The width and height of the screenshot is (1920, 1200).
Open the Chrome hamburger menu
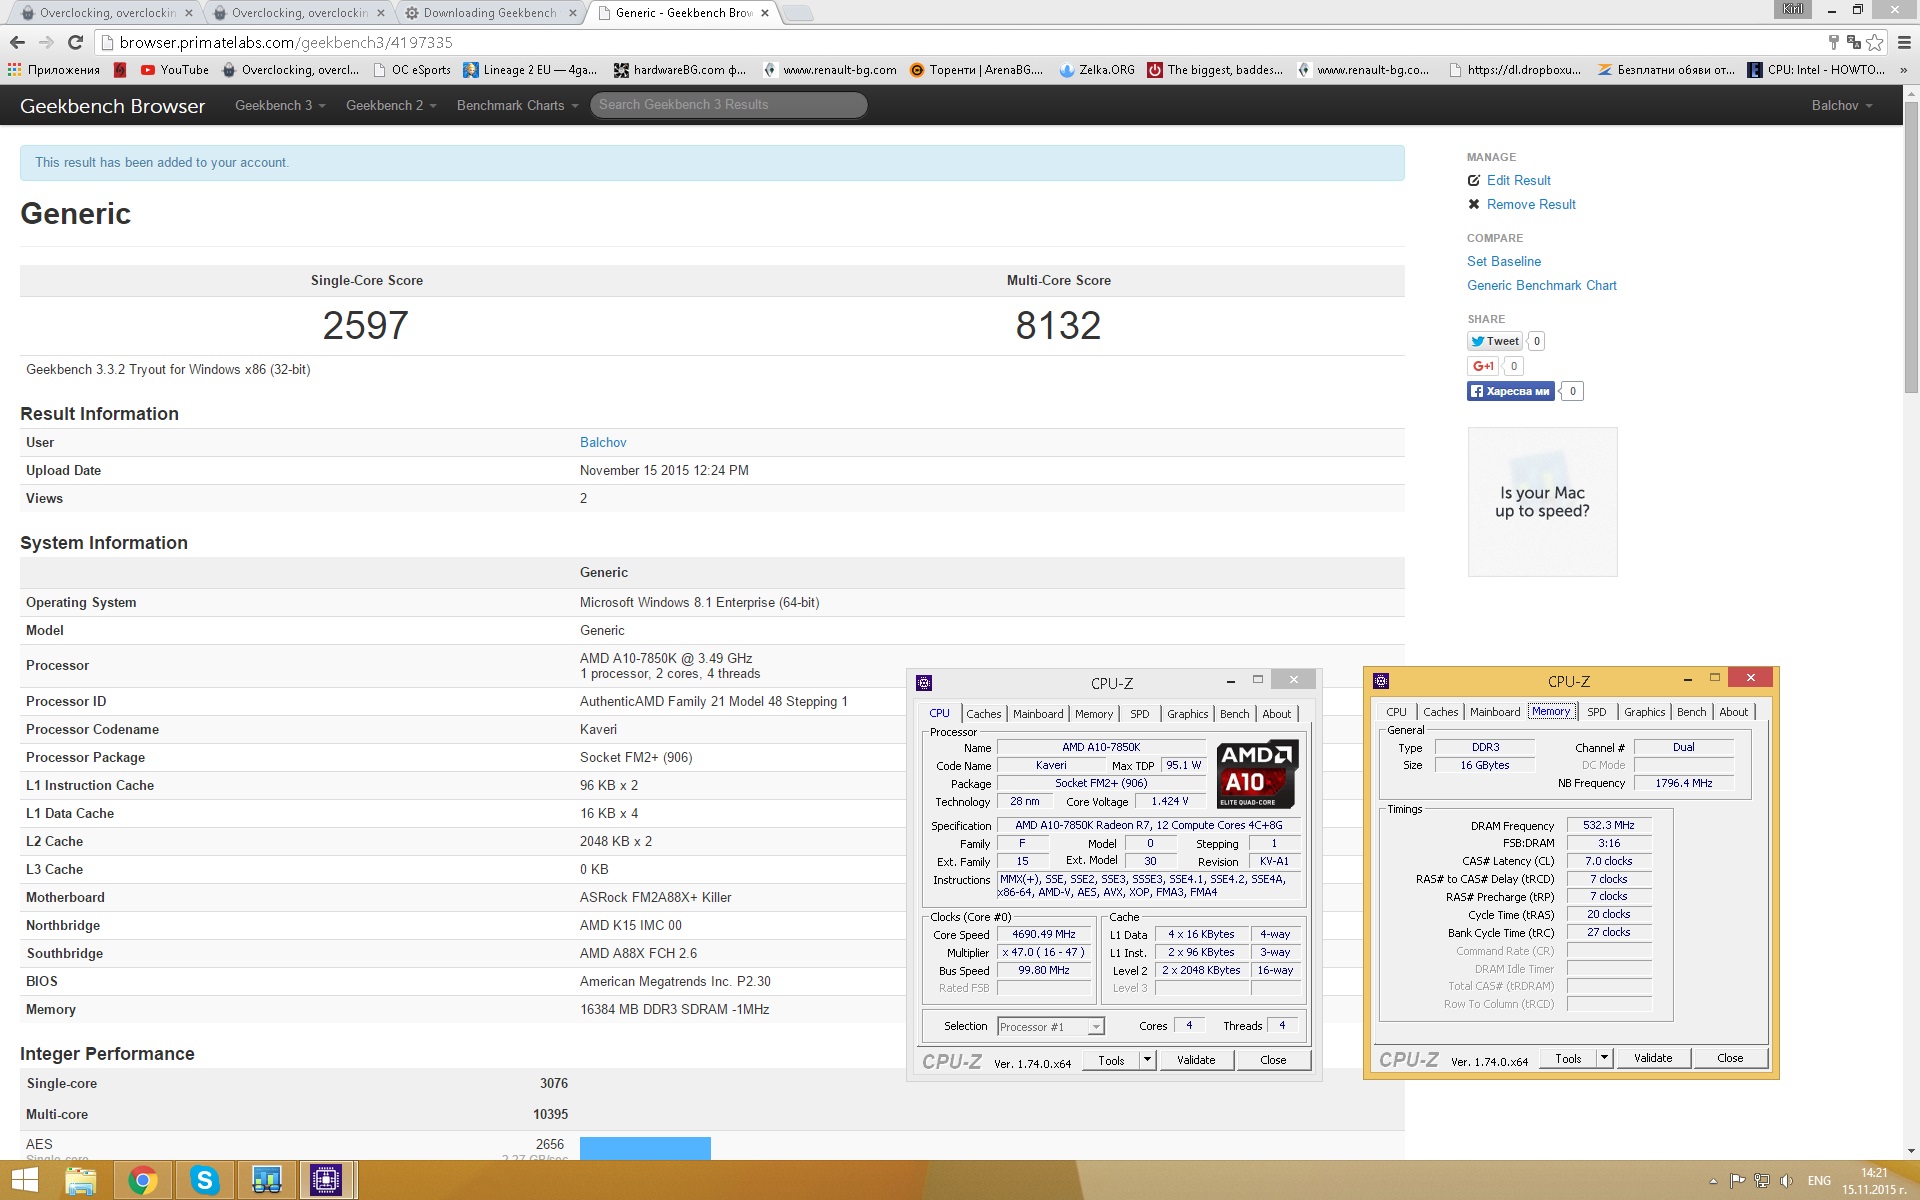(1904, 42)
